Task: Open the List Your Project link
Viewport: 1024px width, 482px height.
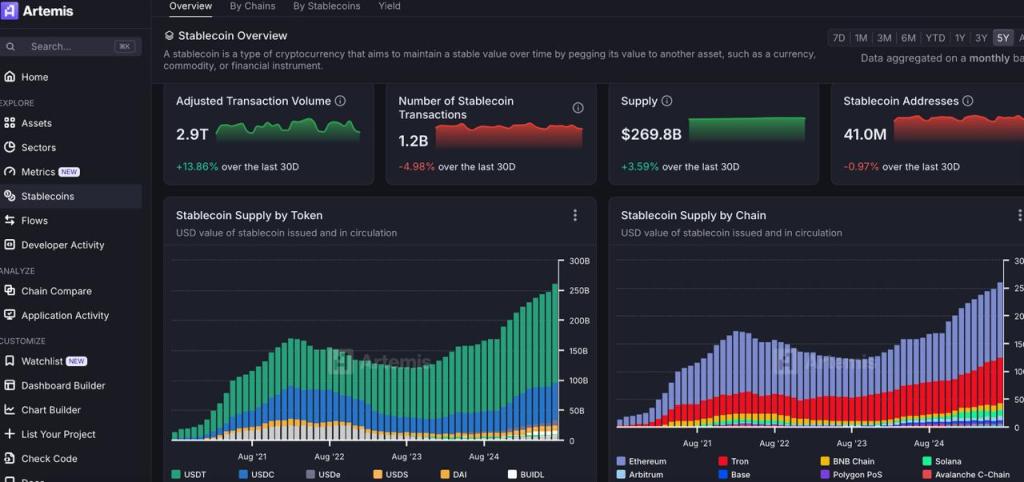Action: click(x=58, y=434)
